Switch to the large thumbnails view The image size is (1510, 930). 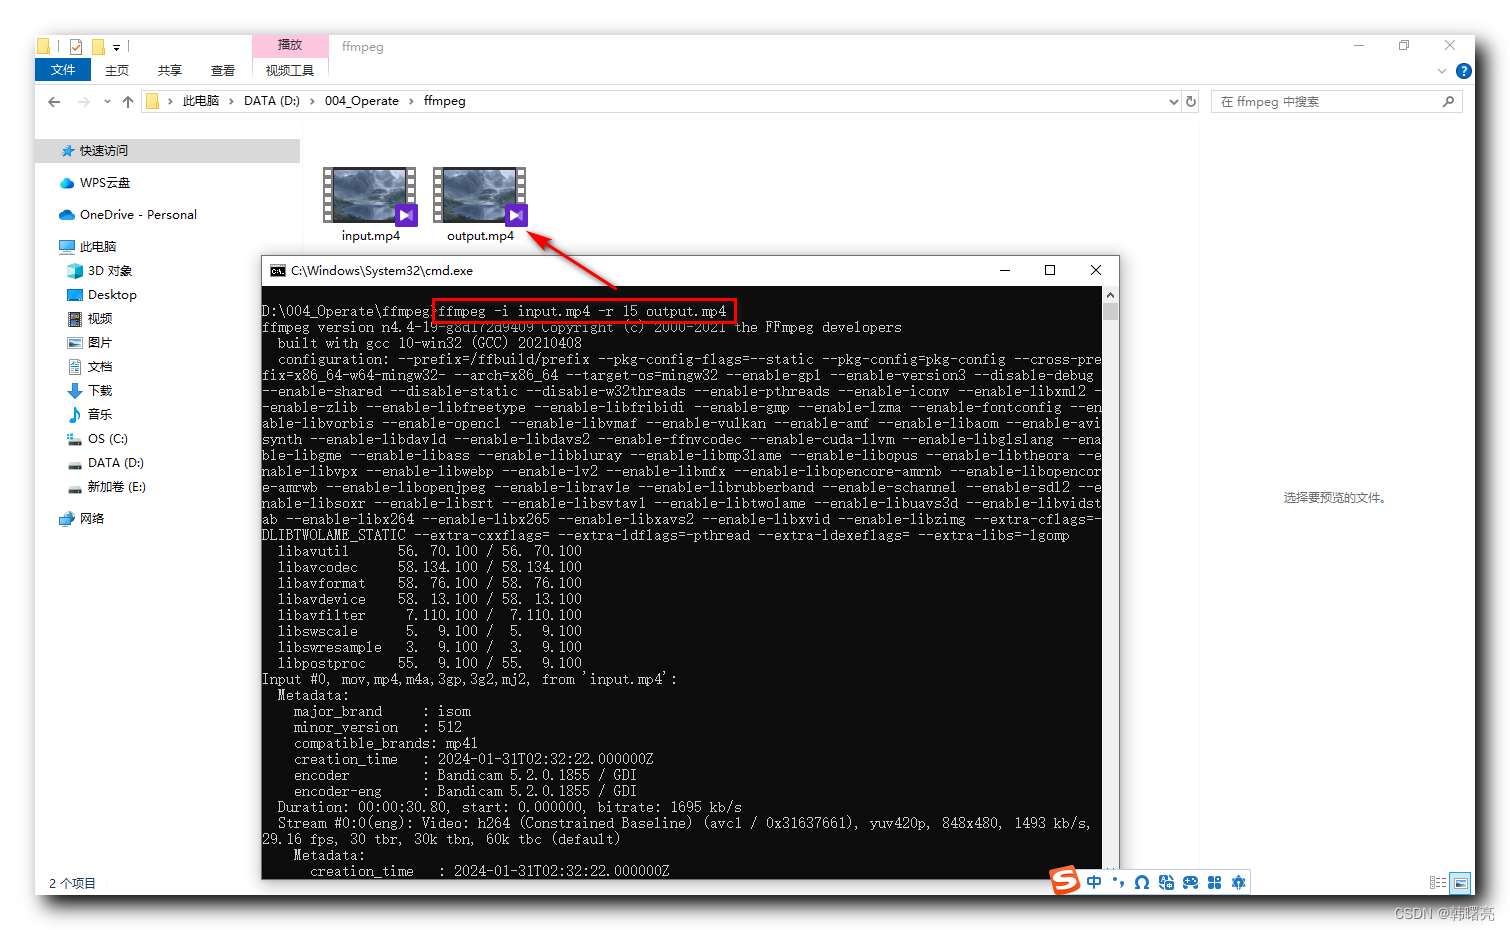click(1461, 883)
